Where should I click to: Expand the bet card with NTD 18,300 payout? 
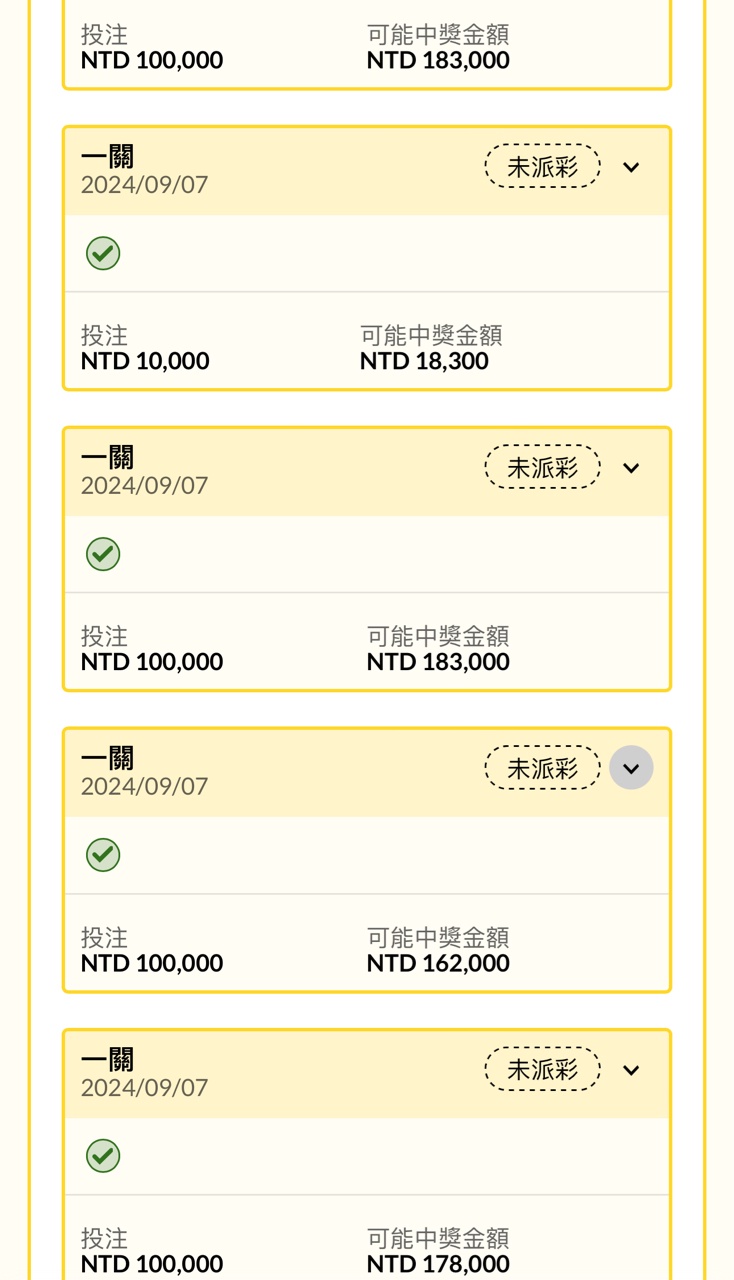click(631, 167)
